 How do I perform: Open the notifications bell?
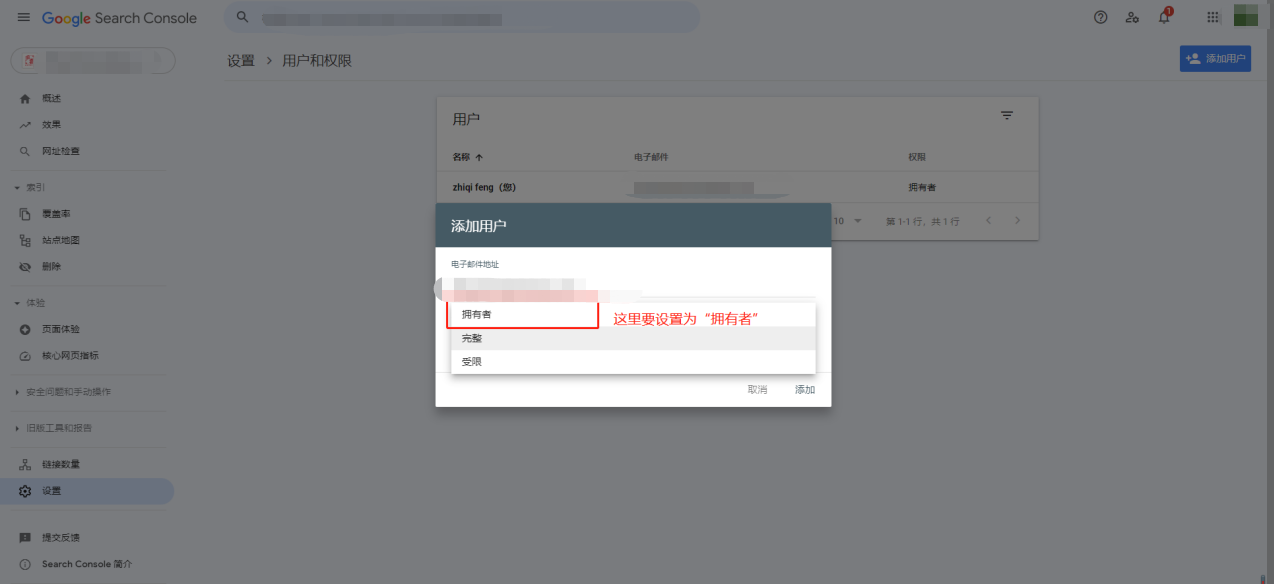point(1164,18)
